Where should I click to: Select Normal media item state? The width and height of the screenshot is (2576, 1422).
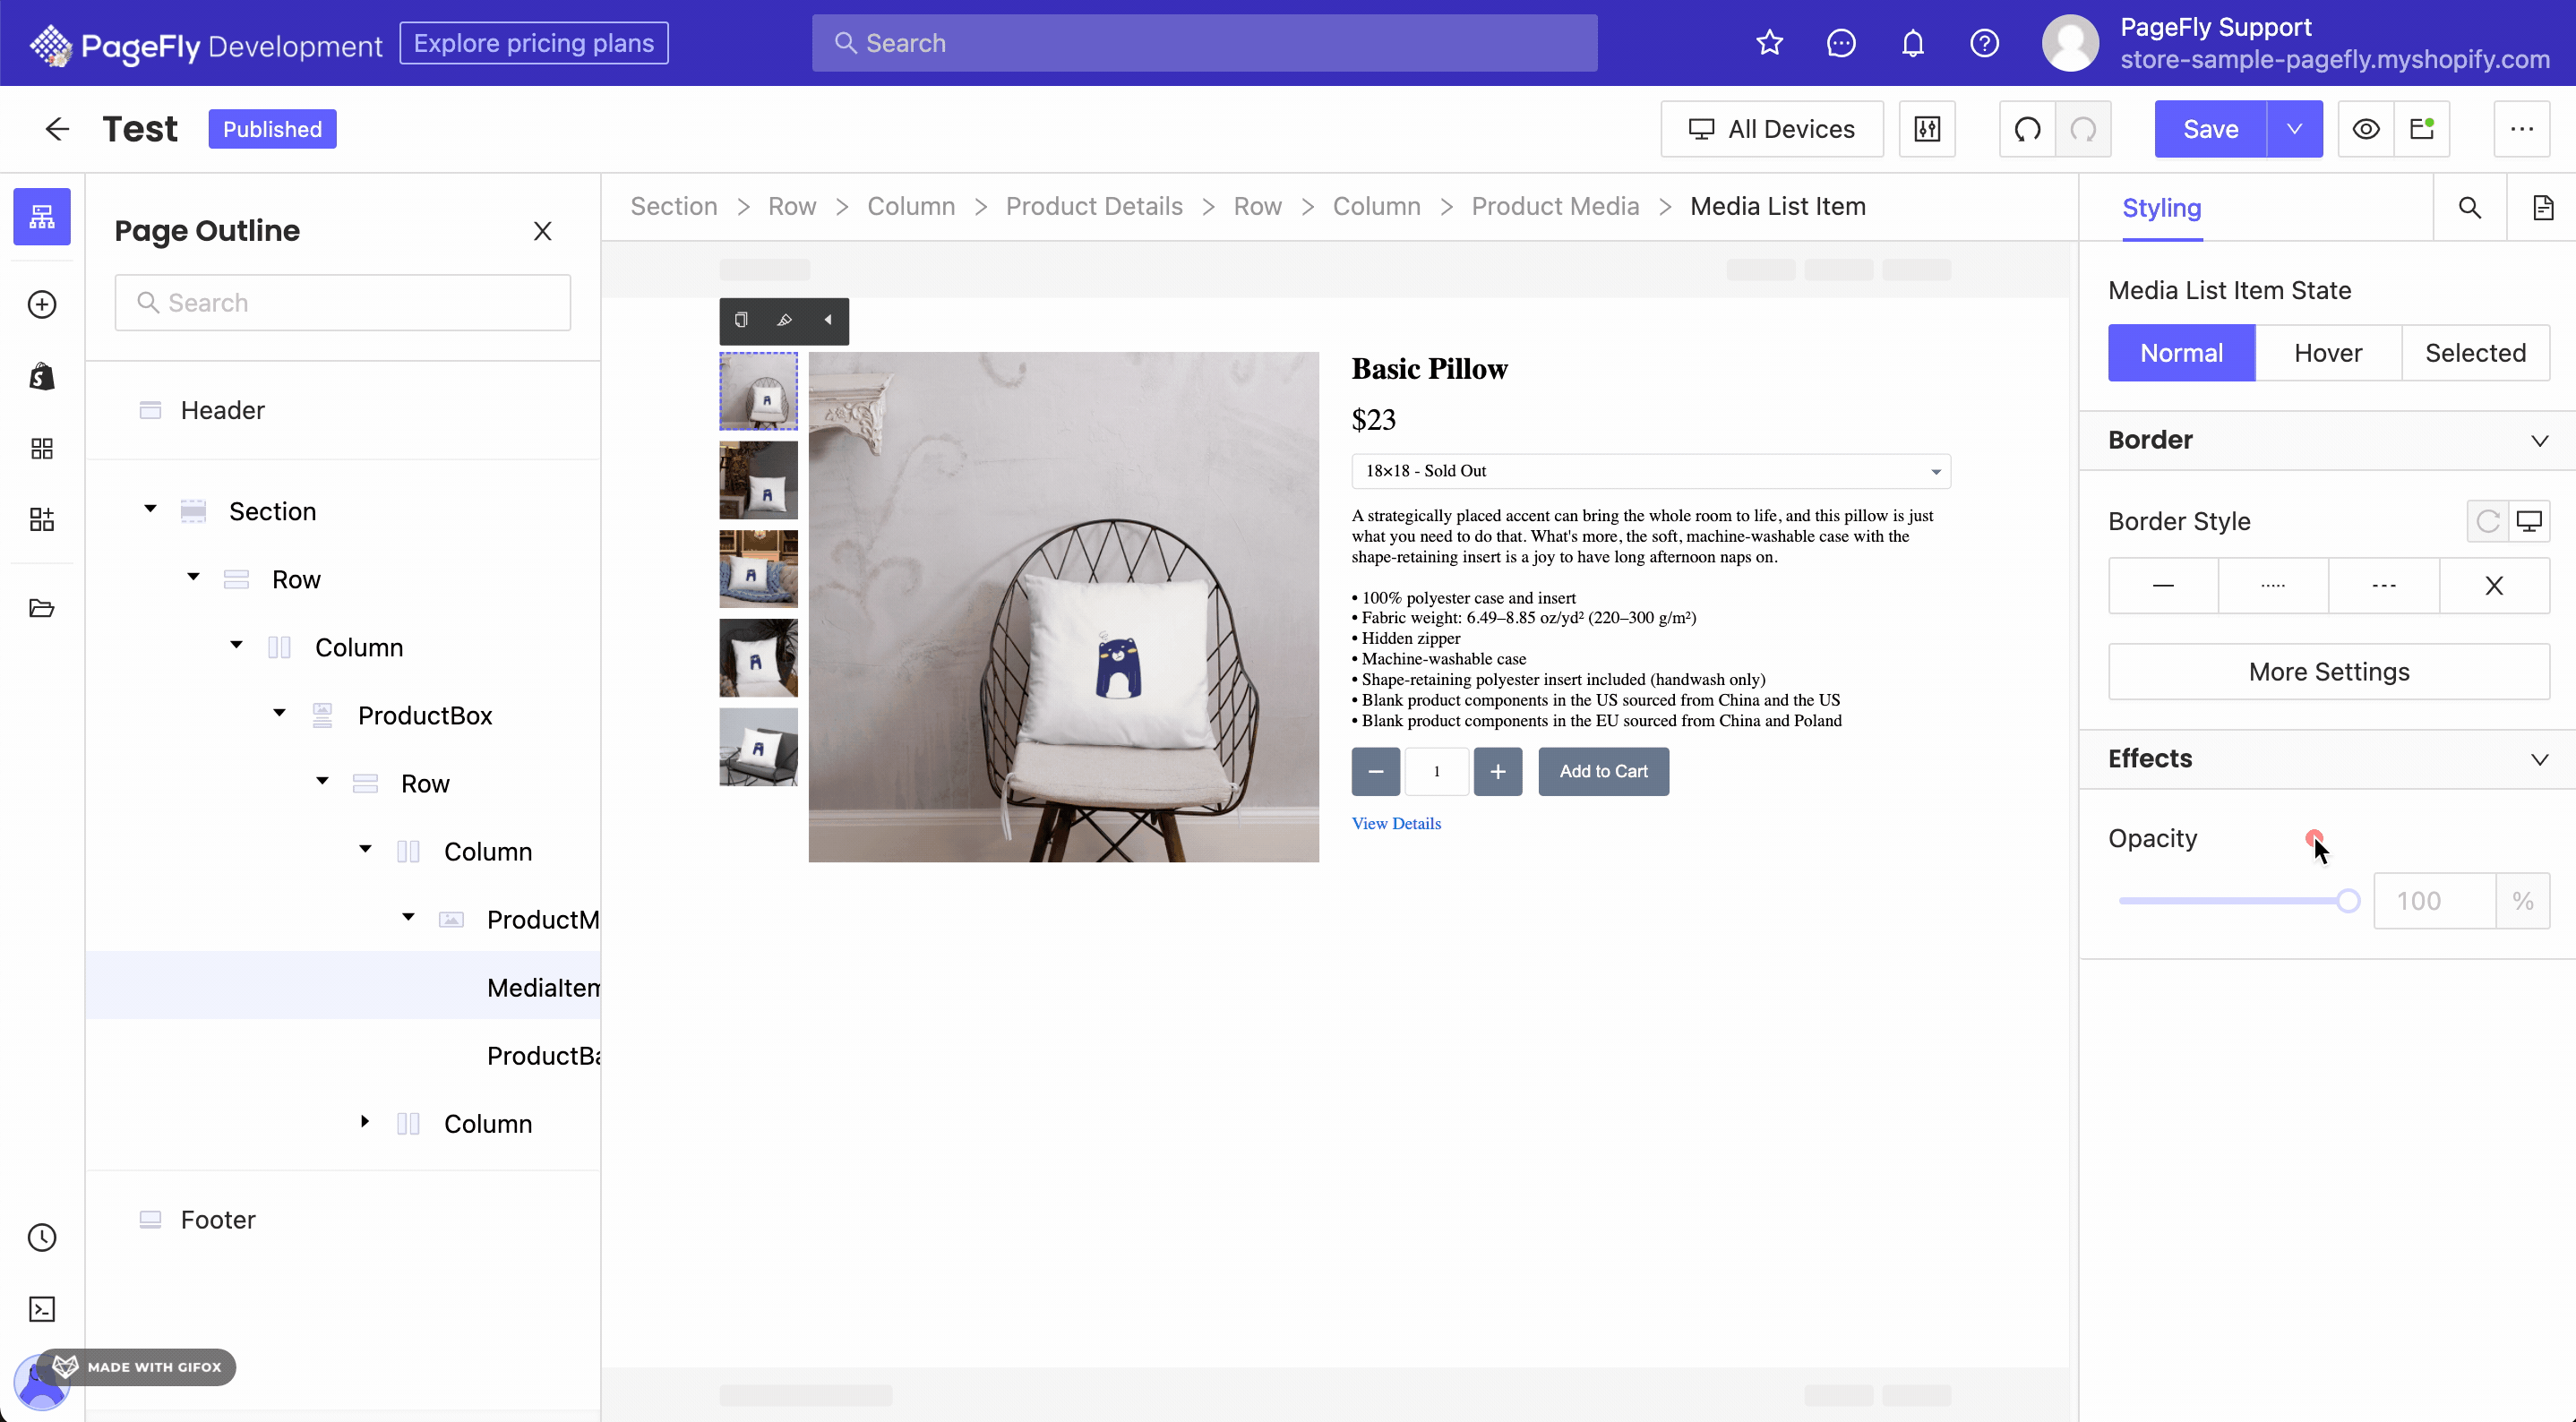[2181, 353]
